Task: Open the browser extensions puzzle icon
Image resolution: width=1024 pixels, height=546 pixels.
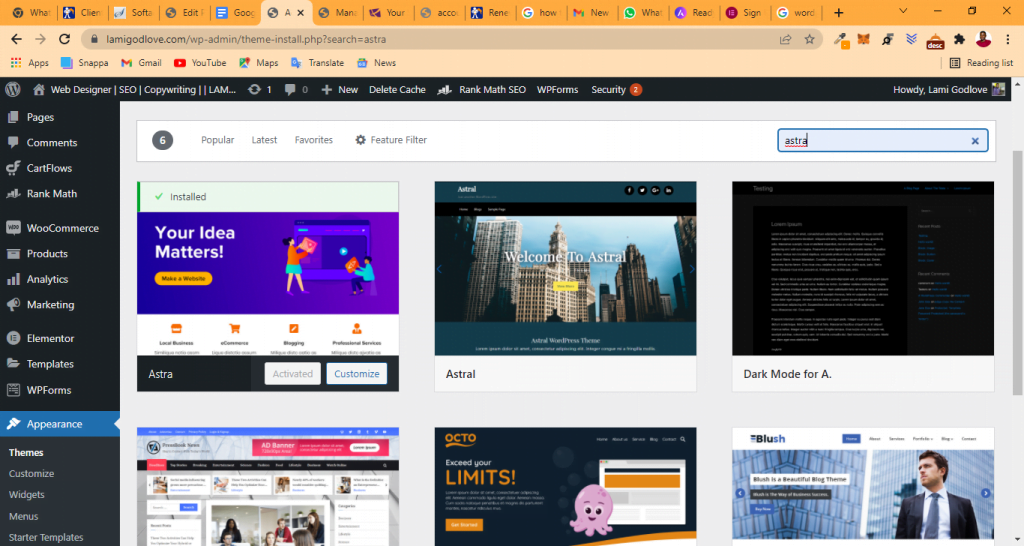Action: coord(960,39)
